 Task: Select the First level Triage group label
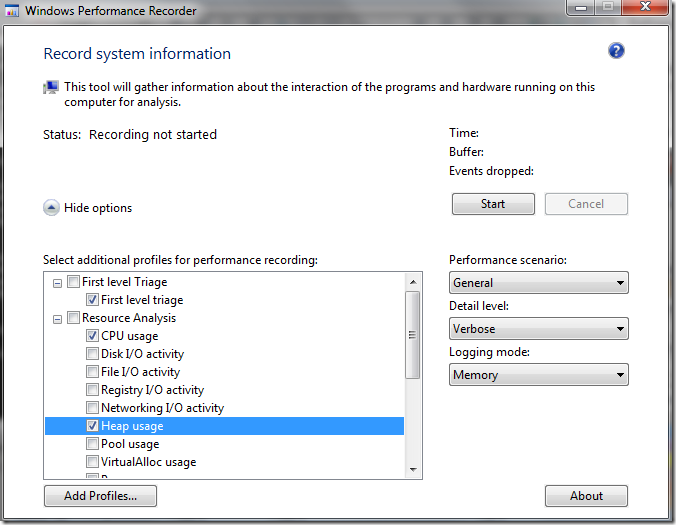pos(125,282)
